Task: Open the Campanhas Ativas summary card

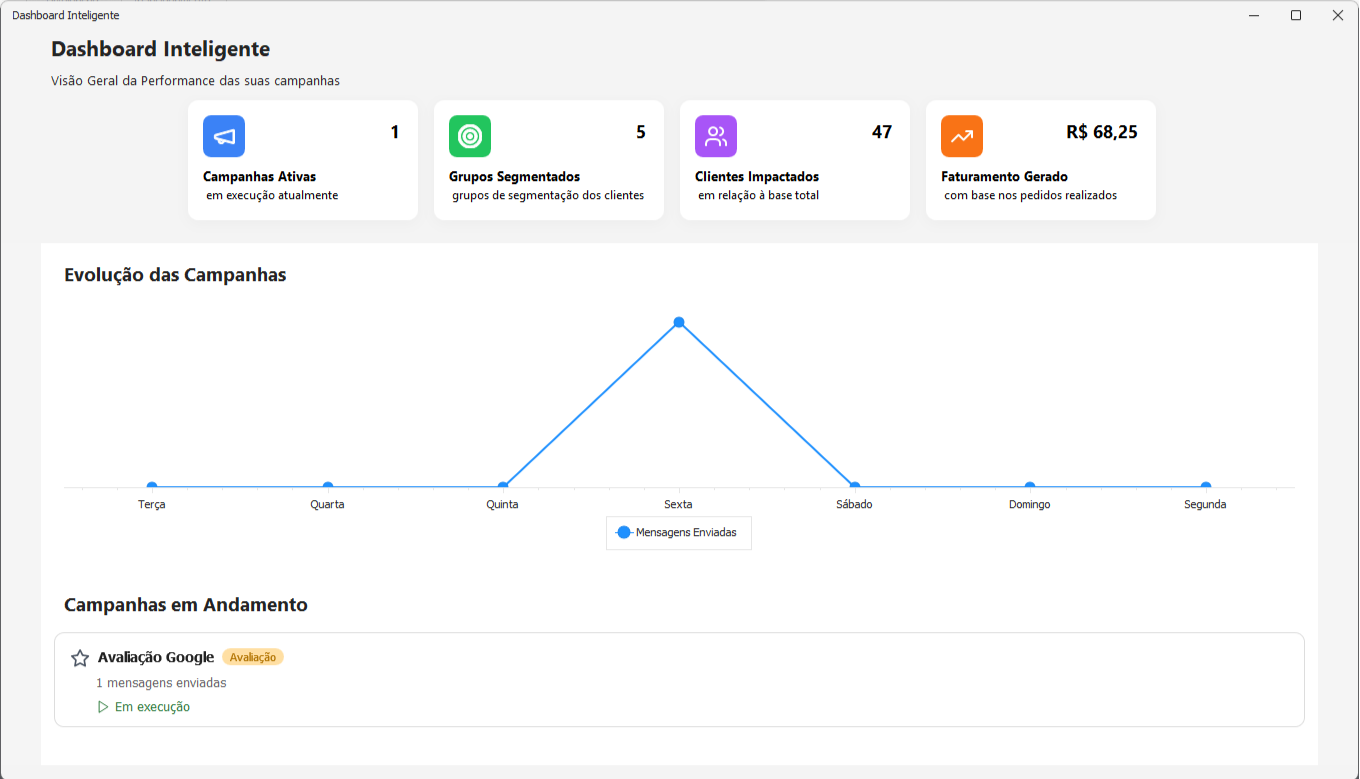Action: pyautogui.click(x=303, y=160)
